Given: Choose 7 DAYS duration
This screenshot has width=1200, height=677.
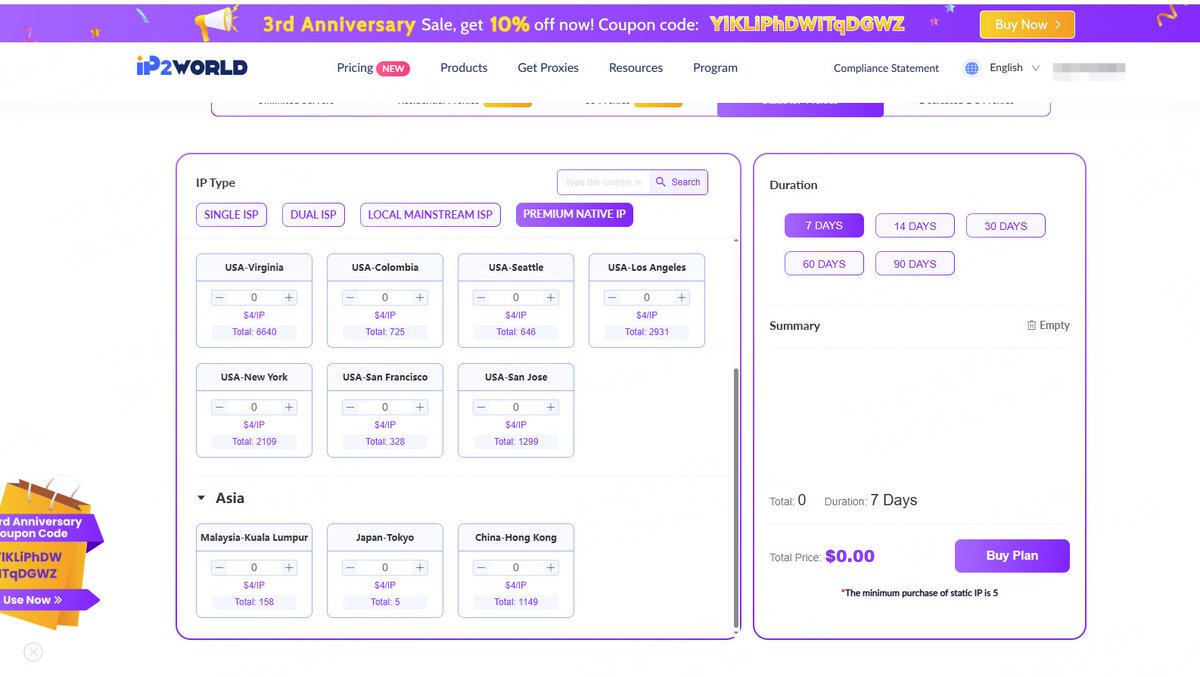Looking at the screenshot, I should click(824, 226).
